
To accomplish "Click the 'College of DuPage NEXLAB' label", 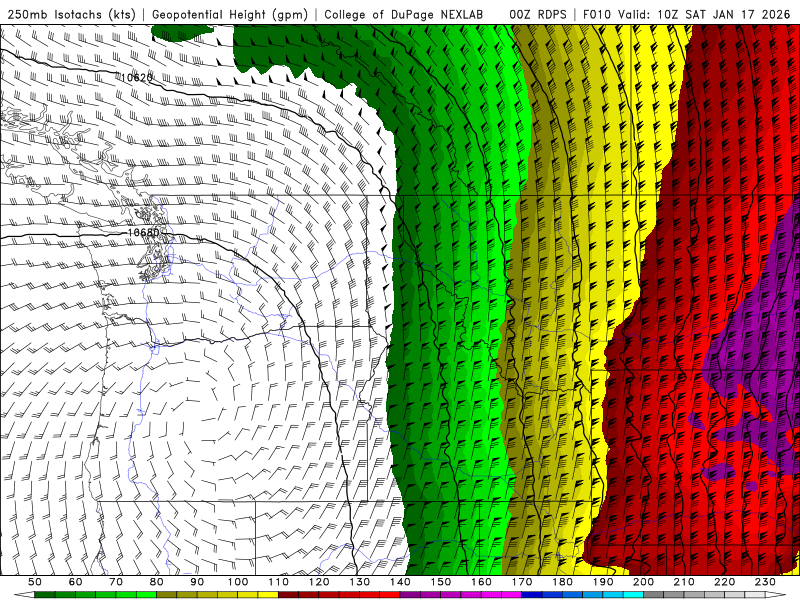I will pyautogui.click(x=403, y=15).
